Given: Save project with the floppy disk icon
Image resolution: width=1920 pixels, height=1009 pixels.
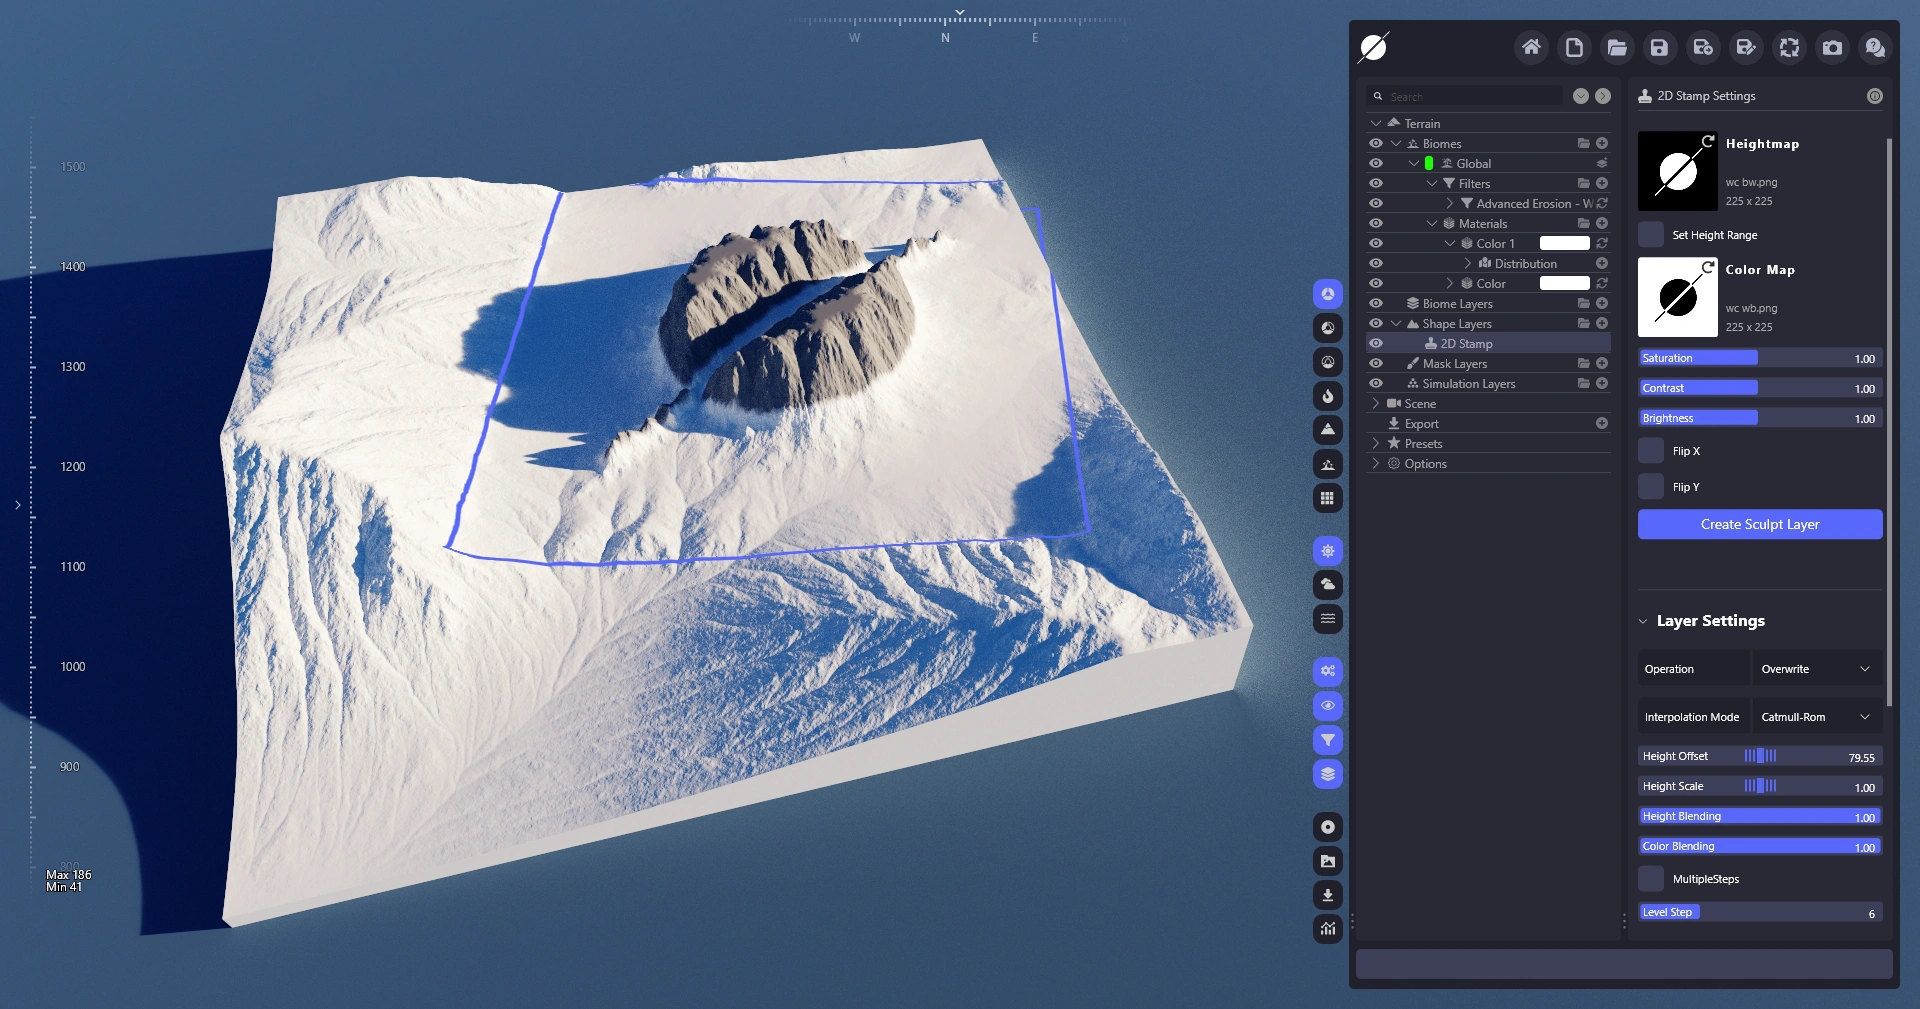Looking at the screenshot, I should click(1659, 47).
